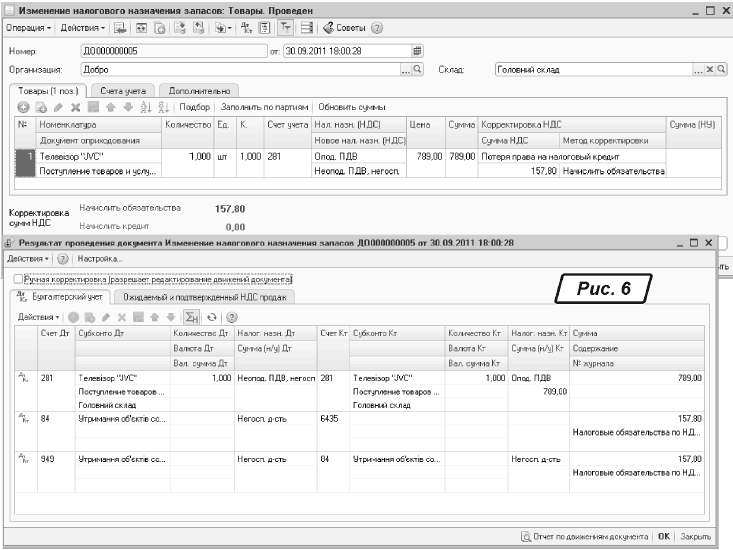Switch to the Счета учета tab
The height and width of the screenshot is (550, 733).
(x=114, y=91)
